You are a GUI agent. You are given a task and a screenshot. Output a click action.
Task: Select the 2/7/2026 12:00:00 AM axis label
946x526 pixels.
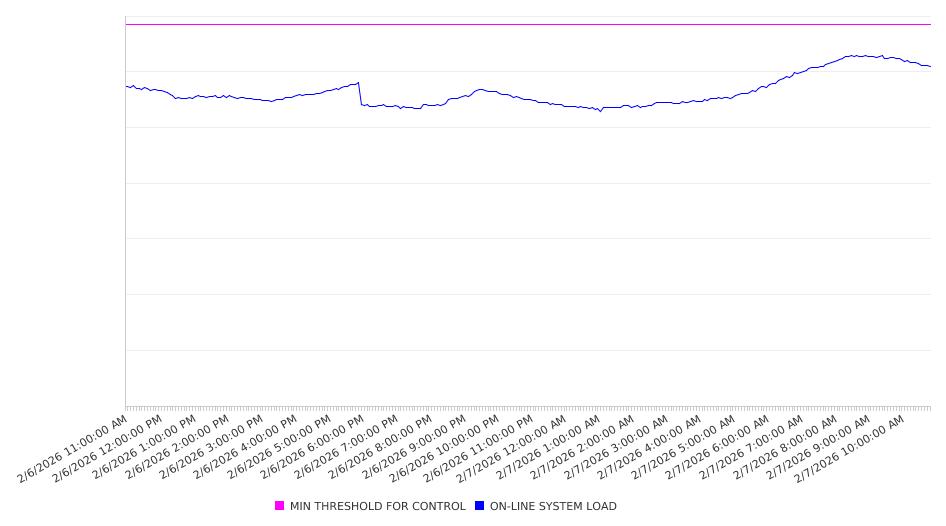pos(513,448)
